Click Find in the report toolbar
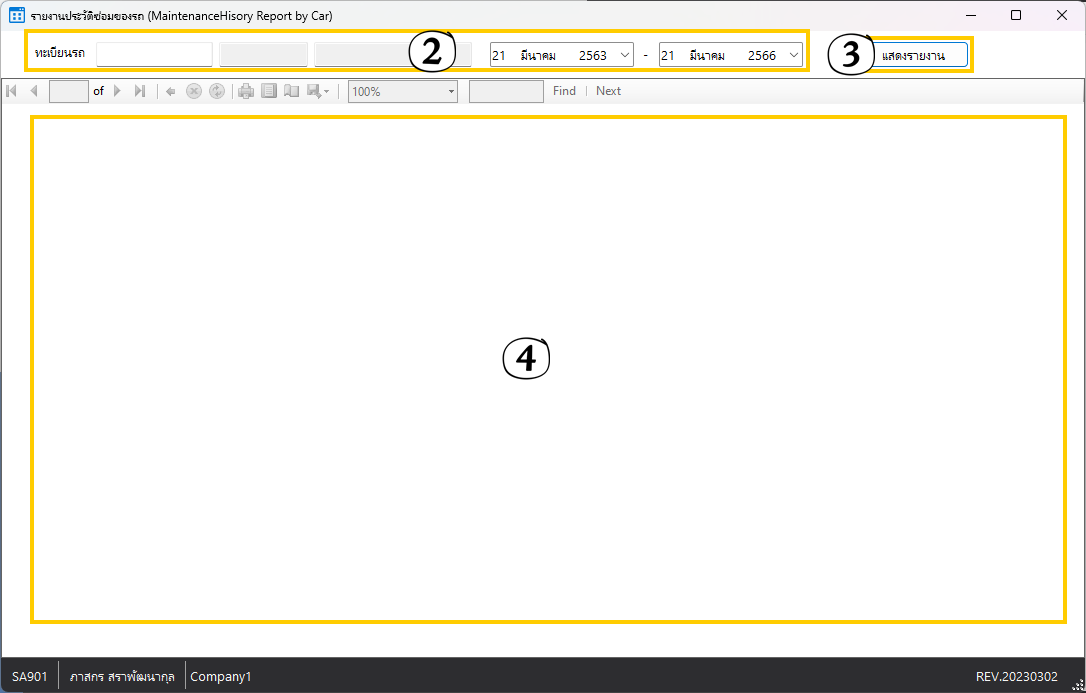 [564, 91]
